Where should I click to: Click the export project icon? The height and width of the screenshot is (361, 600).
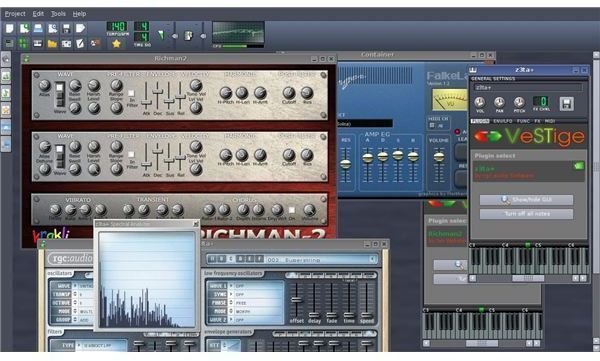pos(80,28)
